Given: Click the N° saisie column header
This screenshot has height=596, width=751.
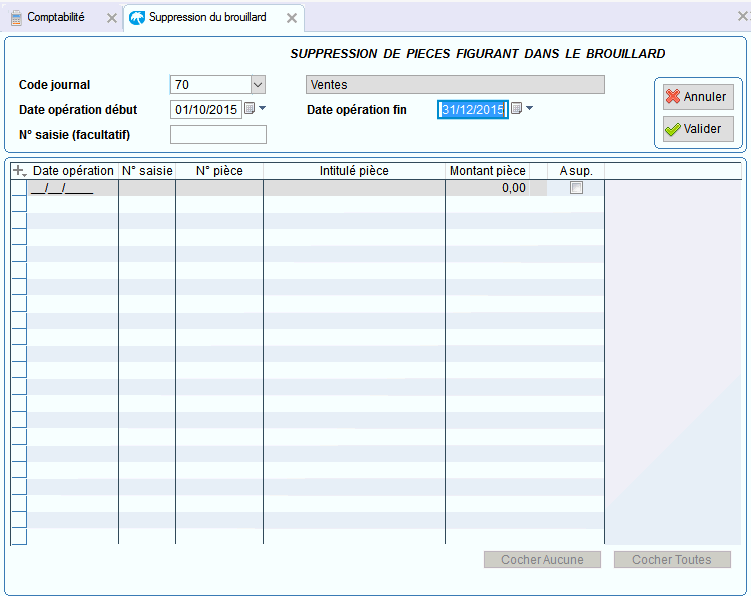Looking at the screenshot, I should pos(147,171).
